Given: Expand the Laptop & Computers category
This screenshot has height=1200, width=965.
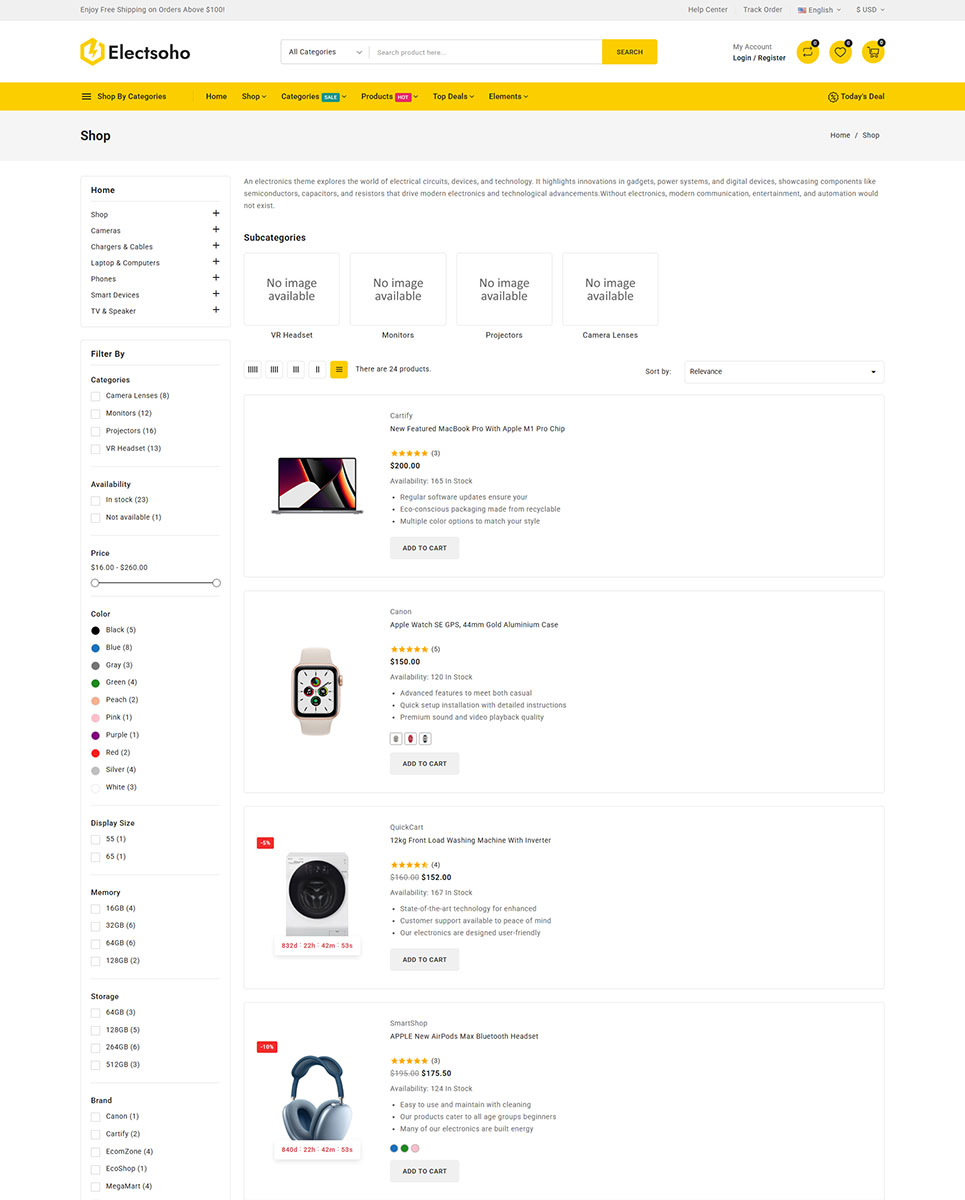Looking at the screenshot, I should pos(216,262).
